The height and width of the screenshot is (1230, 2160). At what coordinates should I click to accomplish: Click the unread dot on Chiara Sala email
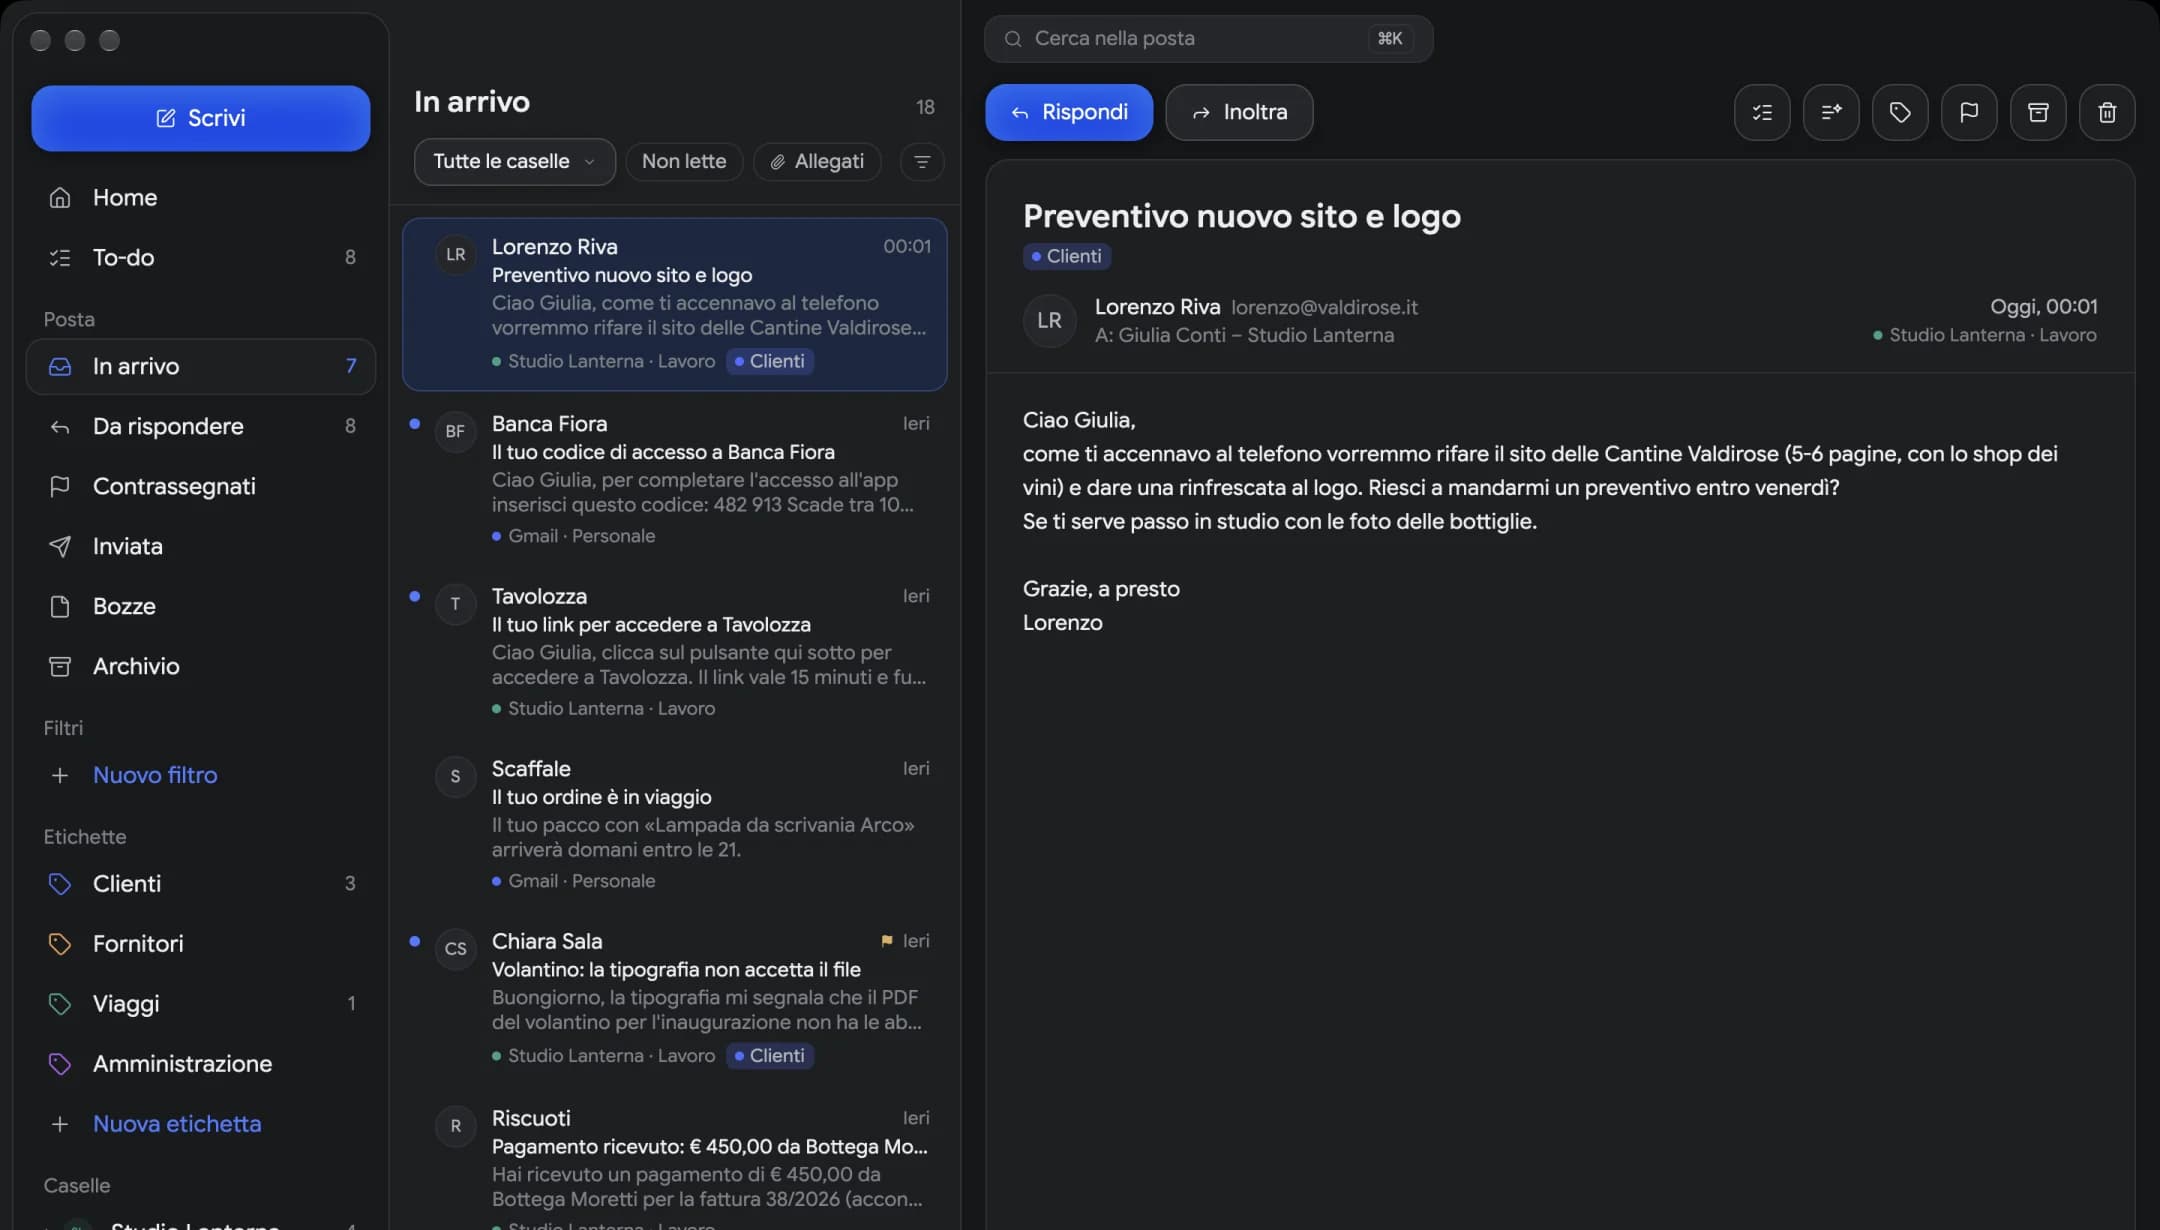414,941
